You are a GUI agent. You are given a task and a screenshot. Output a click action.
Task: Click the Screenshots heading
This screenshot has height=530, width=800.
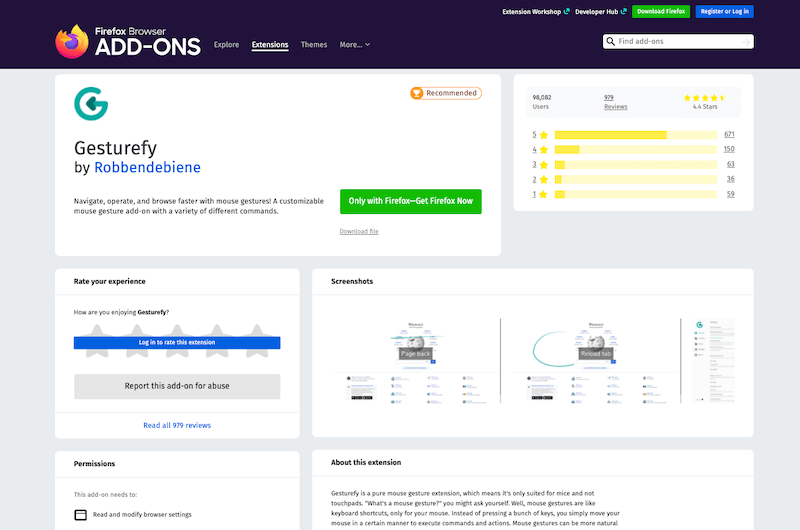[352, 282]
